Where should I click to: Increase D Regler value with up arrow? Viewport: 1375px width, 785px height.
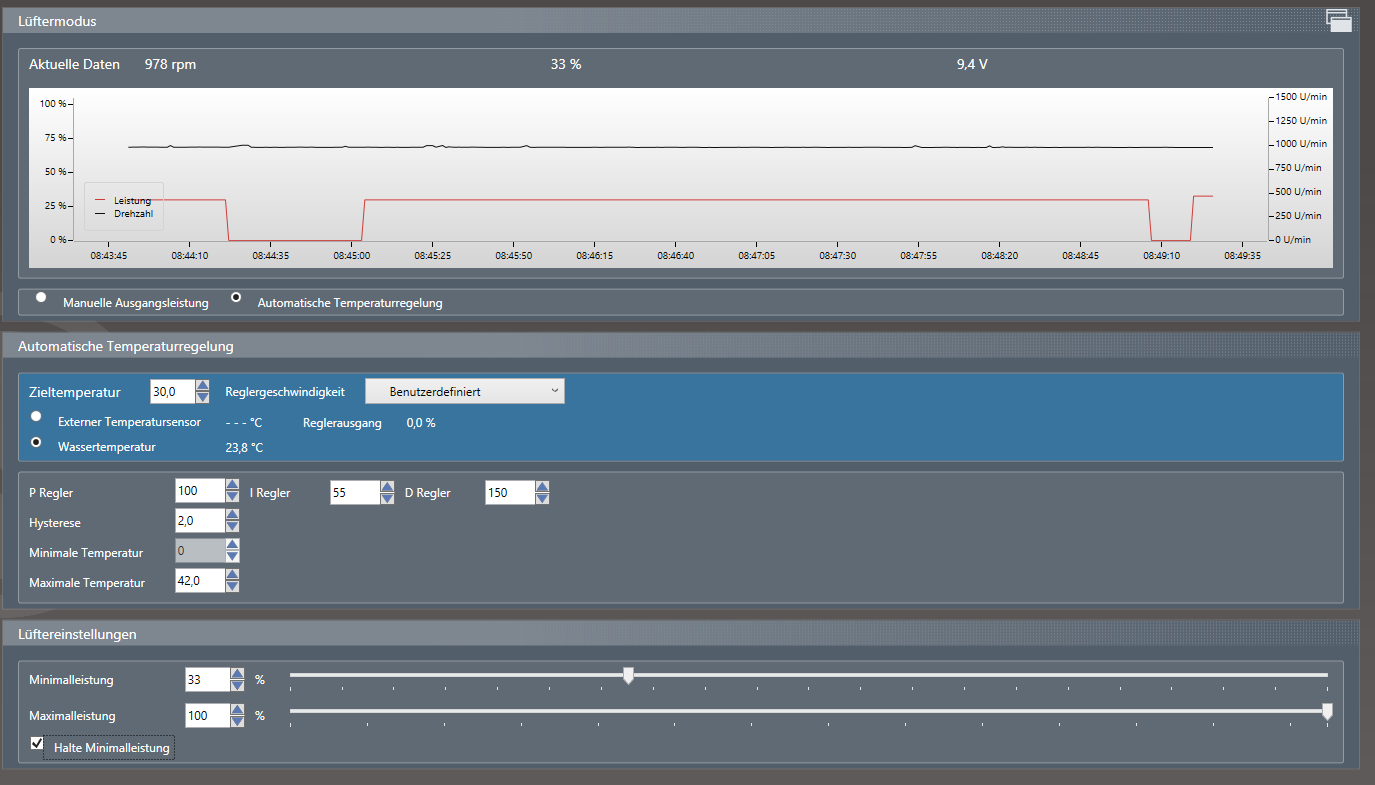[542, 486]
